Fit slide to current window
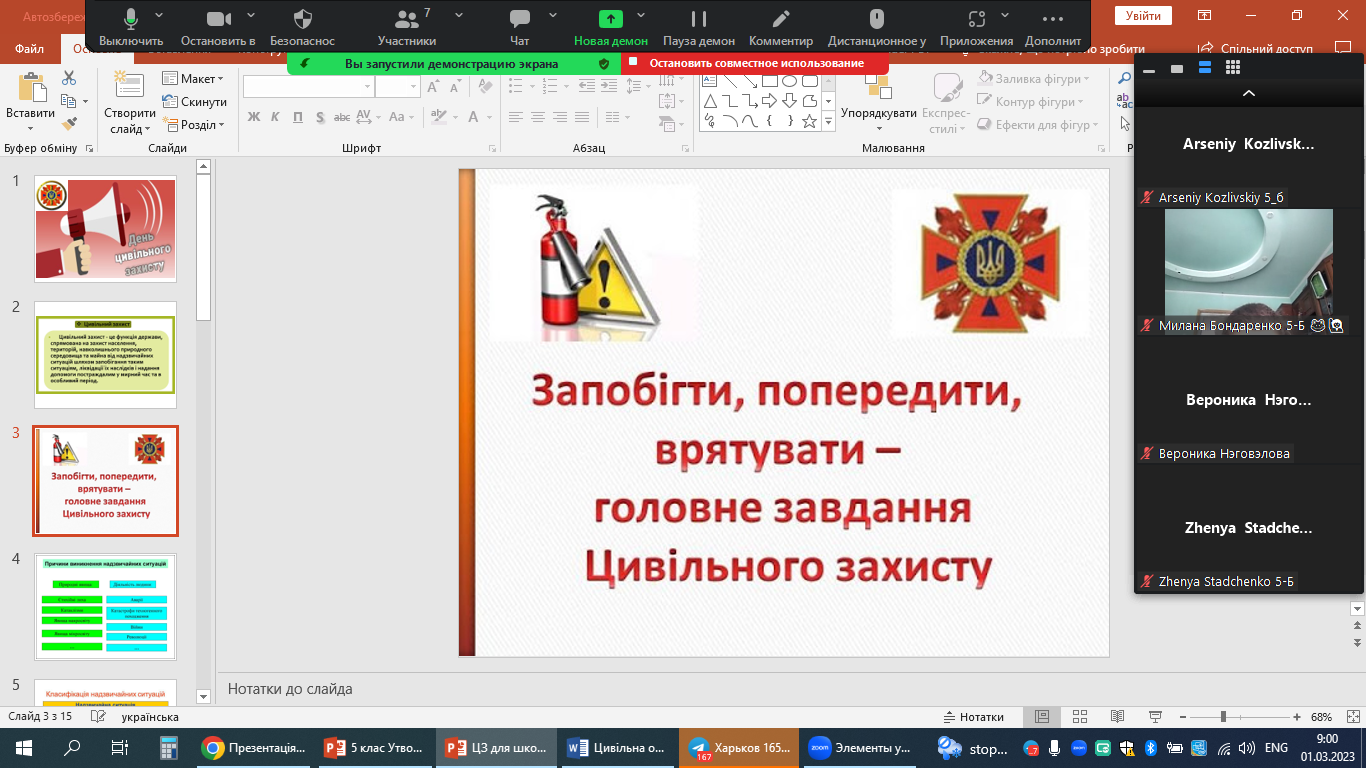Screen dimensions: 1366x768 tap(1351, 717)
